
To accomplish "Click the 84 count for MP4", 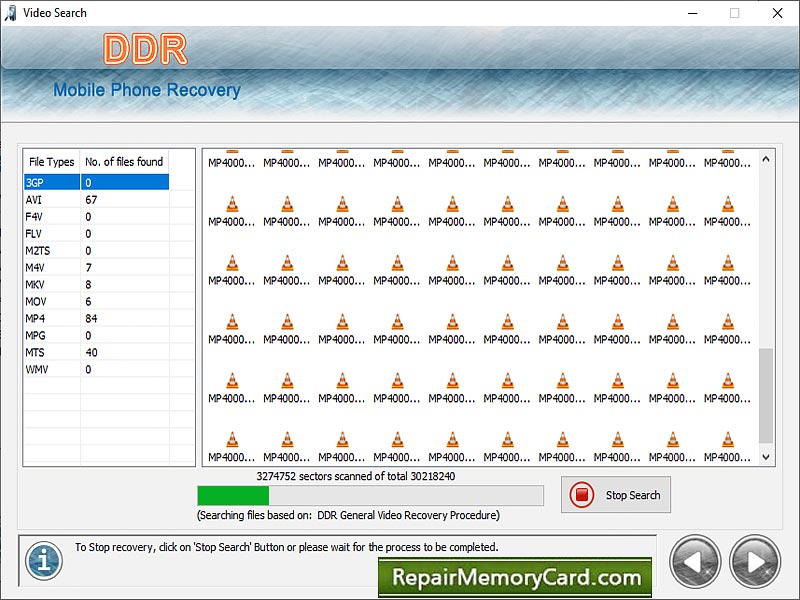I will pyautogui.click(x=91, y=318).
